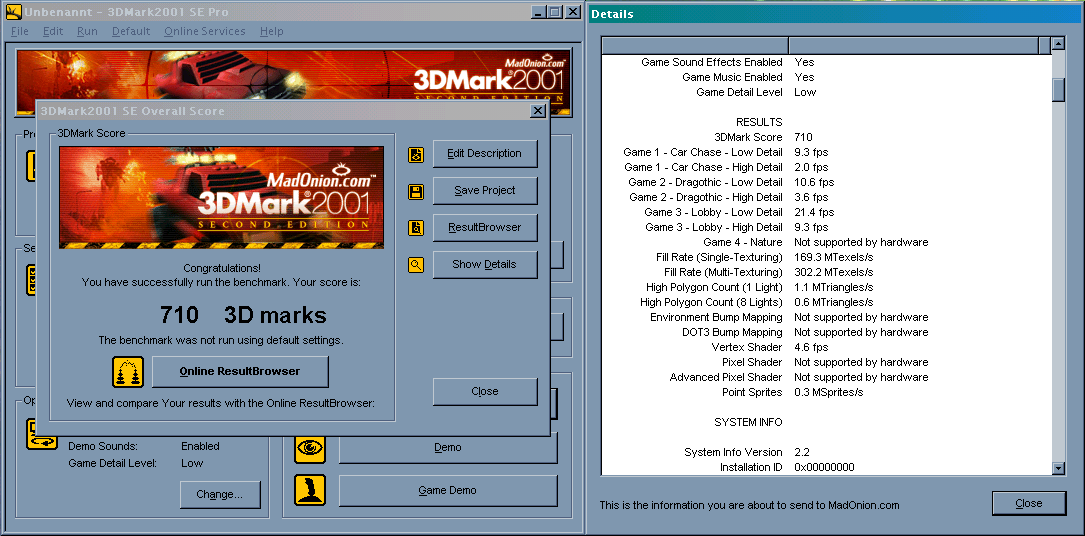Click the Edit Description pencil icon
The height and width of the screenshot is (536, 1085).
coord(416,154)
